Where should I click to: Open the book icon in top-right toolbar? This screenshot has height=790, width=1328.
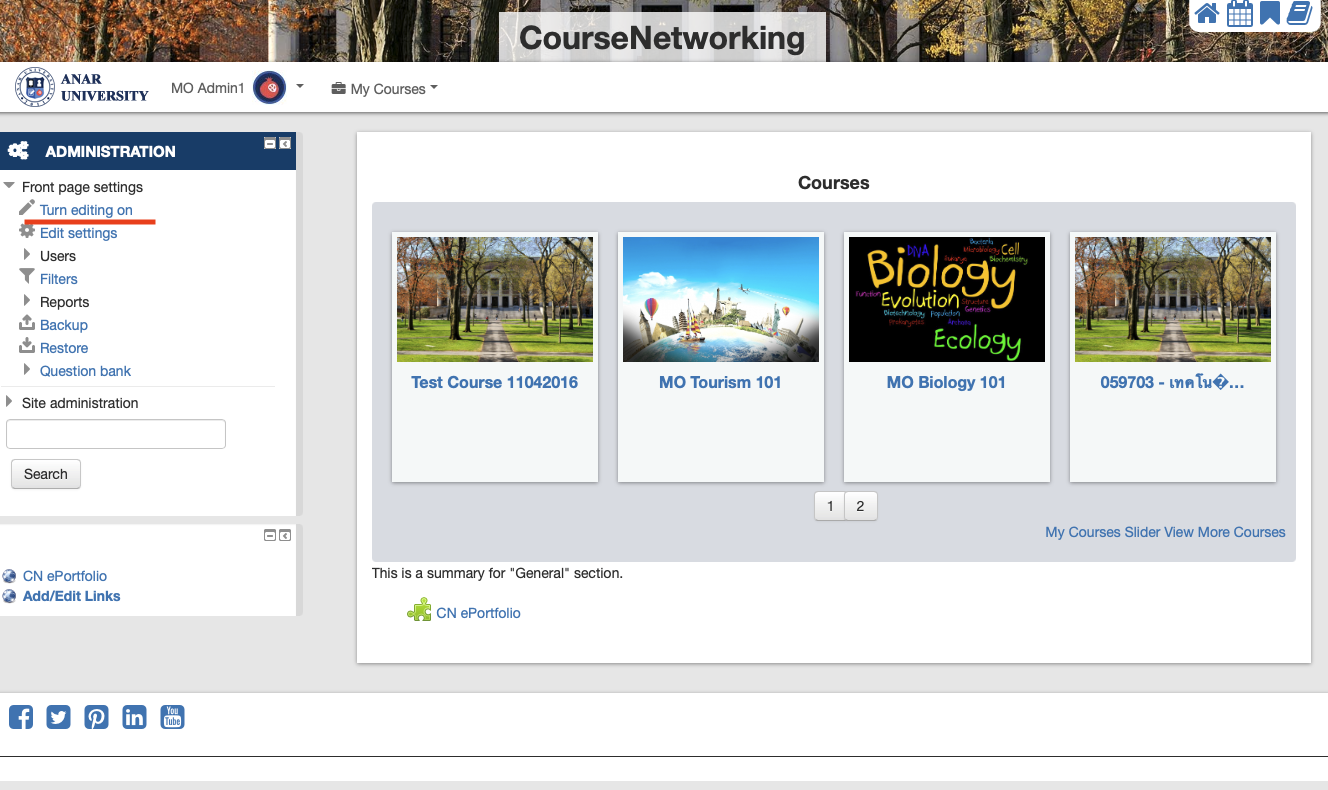click(x=1299, y=14)
